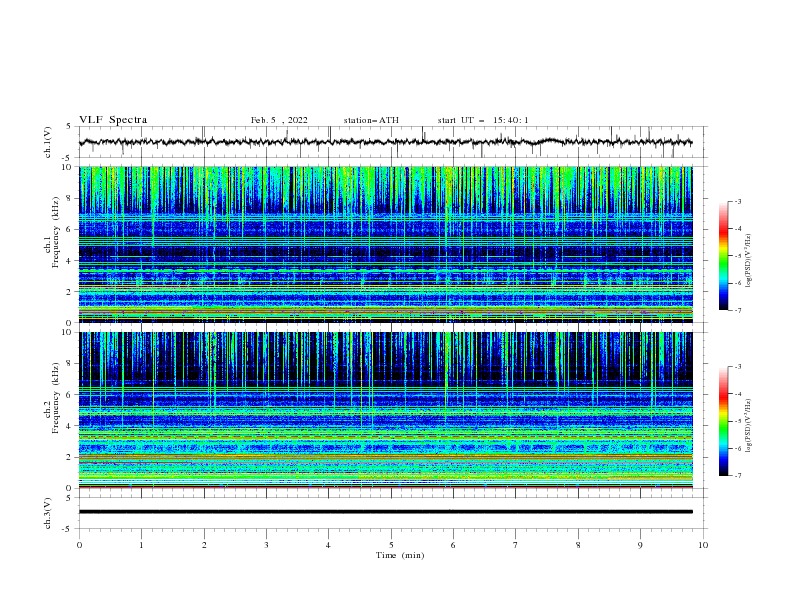Click the "-6" tick on ch.2 color bar

[x=738, y=448]
